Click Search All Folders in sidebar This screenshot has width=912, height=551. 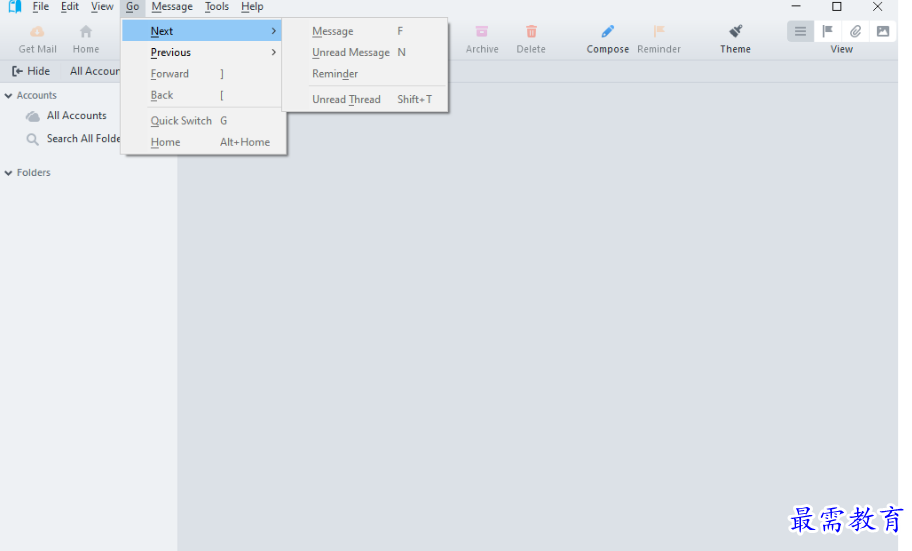tap(83, 138)
